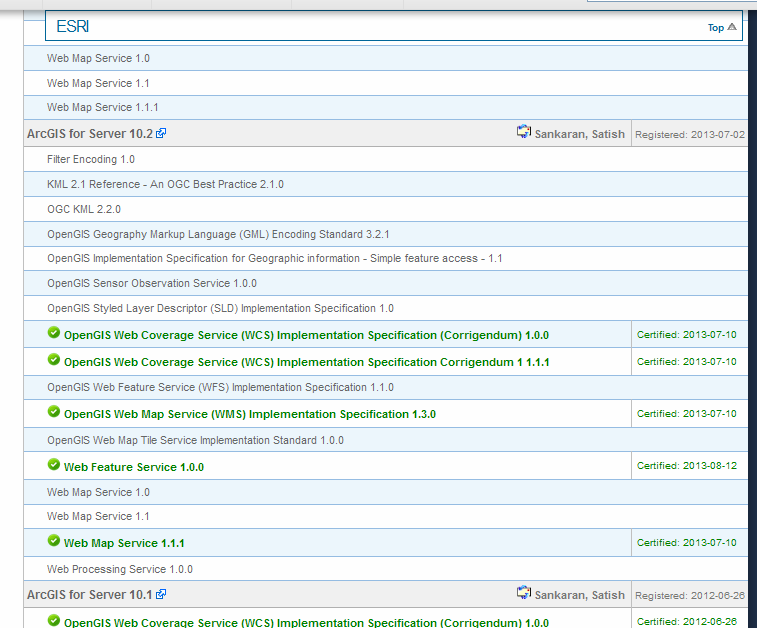Click Certified 2013-07-10 beside WCS Corrigendum 1 1.1.1
The width and height of the screenshot is (757, 628).
point(687,362)
